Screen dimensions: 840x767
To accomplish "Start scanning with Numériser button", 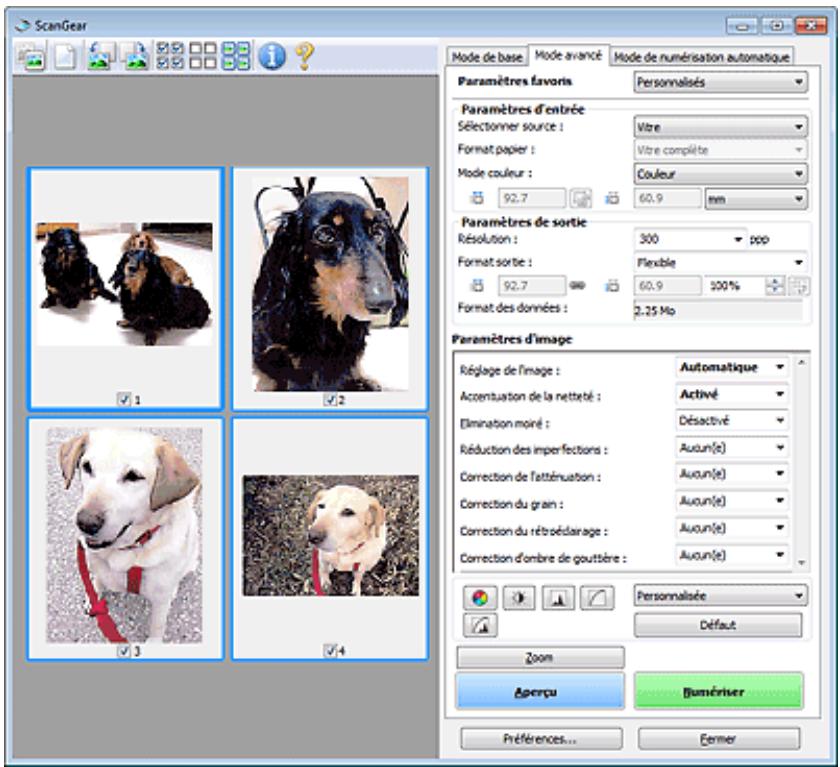I will (718, 692).
